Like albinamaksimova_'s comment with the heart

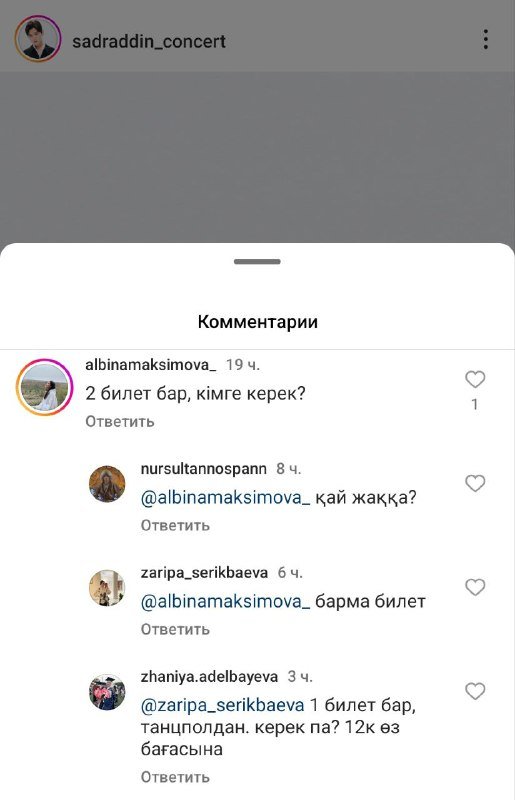475,379
